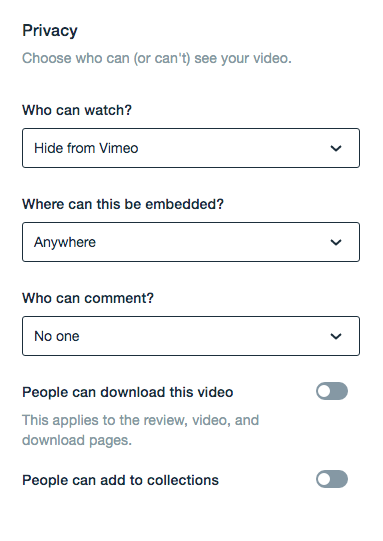Click the chevron arrow beside Anywhere
The width and height of the screenshot is (383, 541).
336,242
